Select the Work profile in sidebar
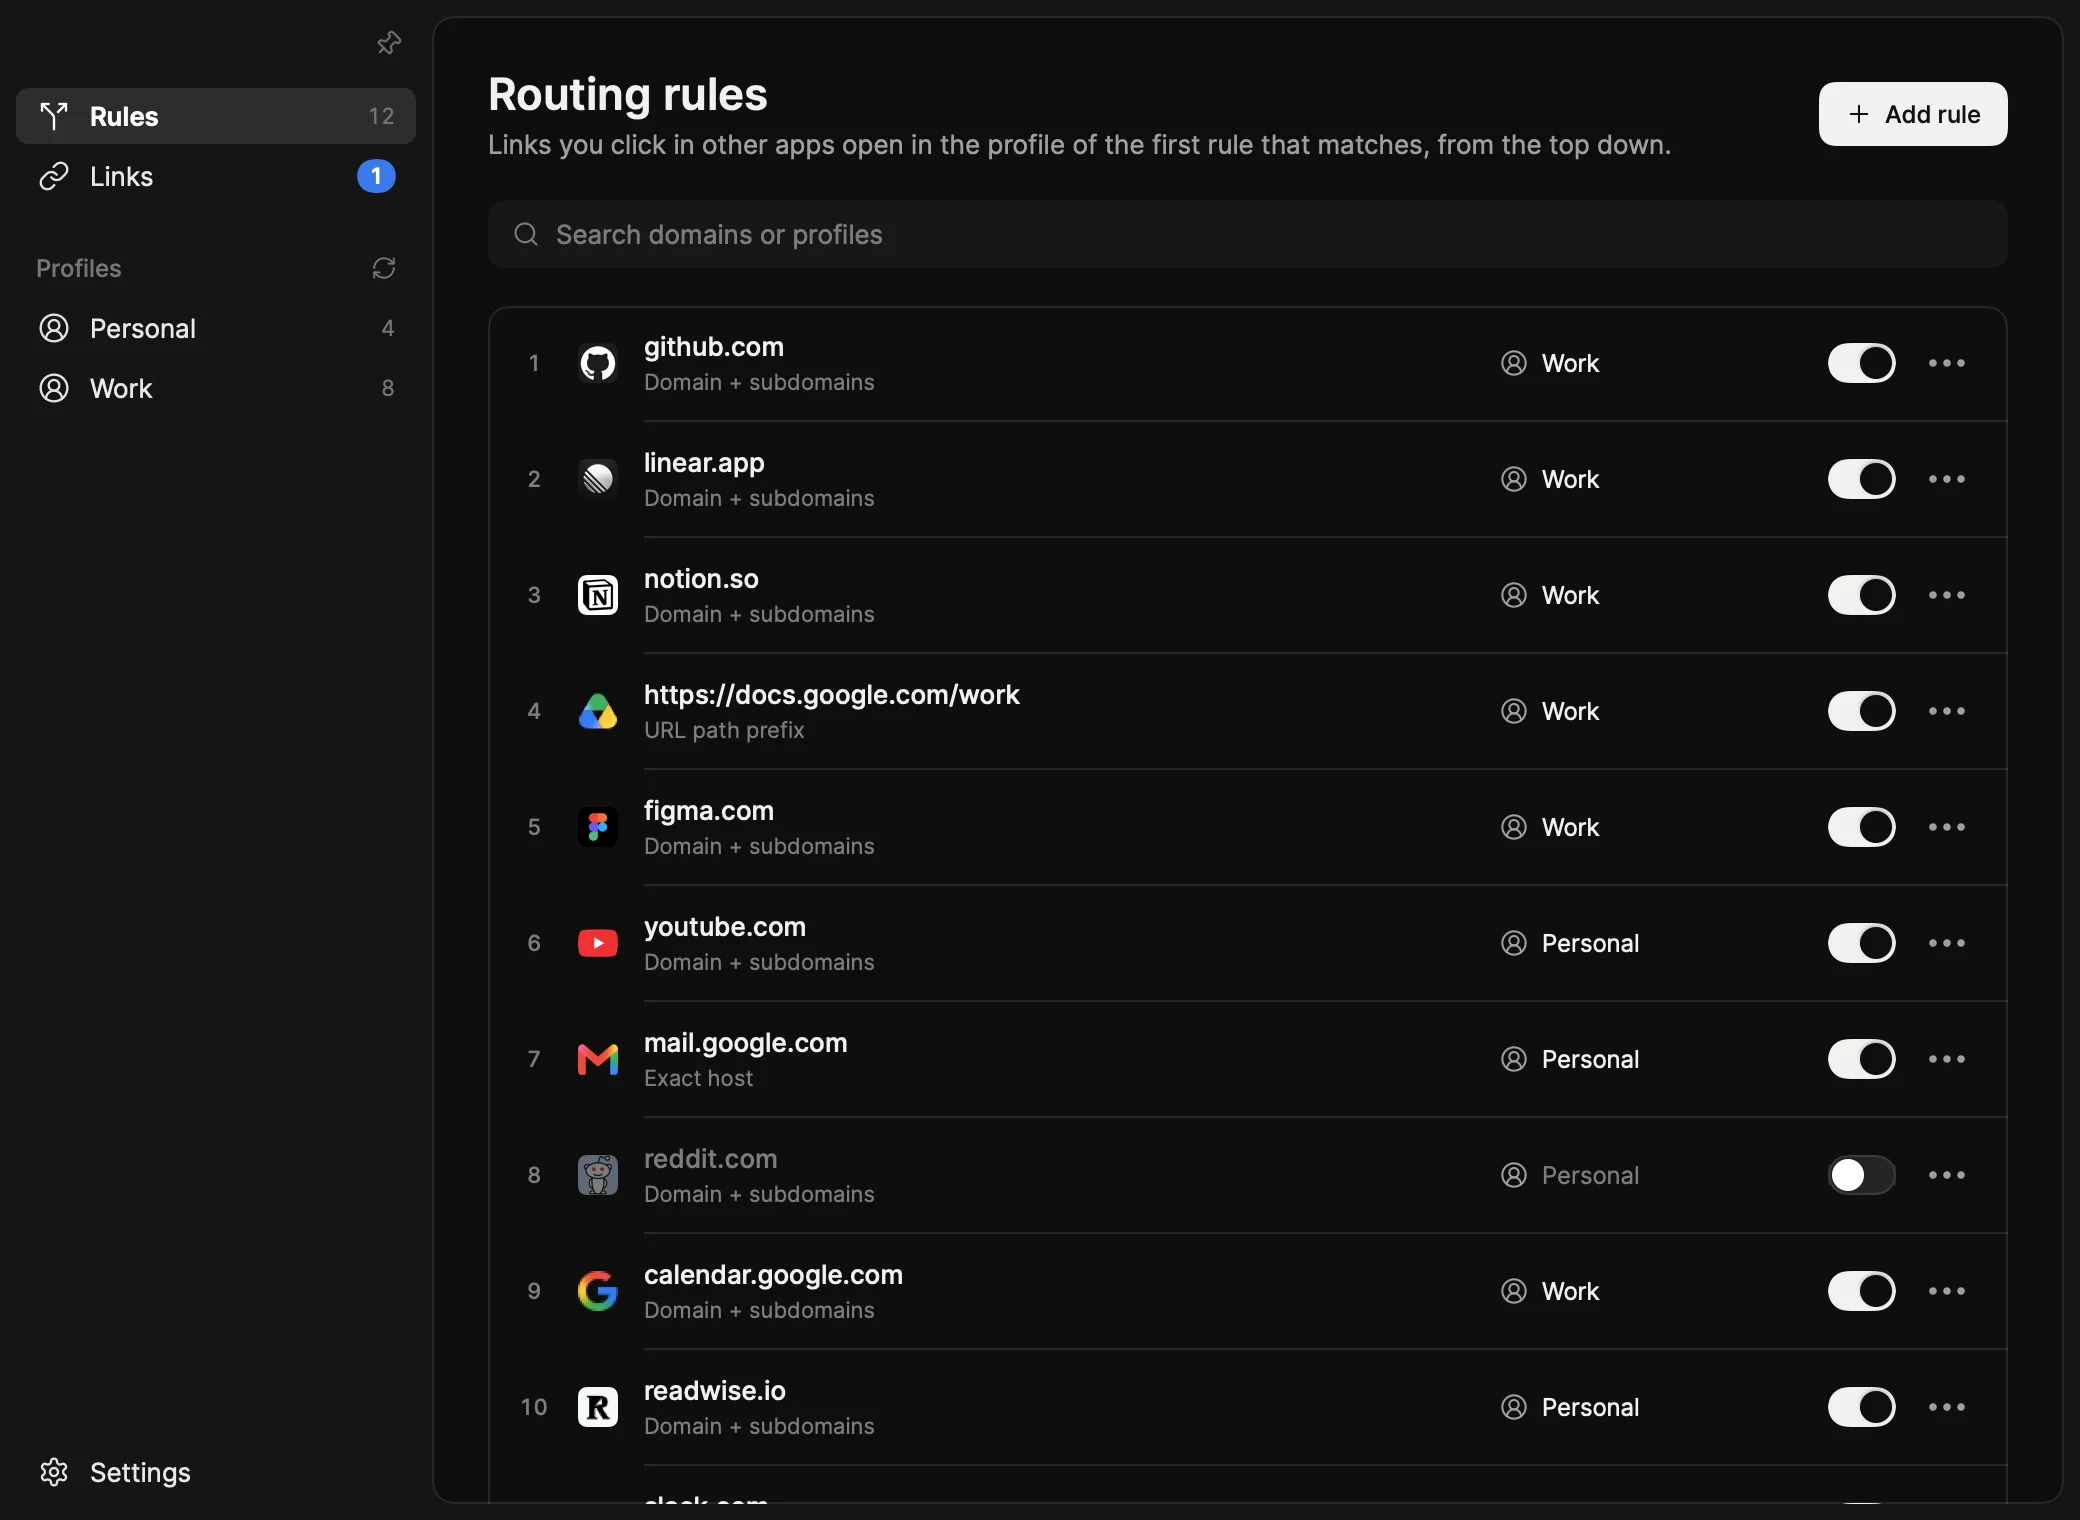 [216, 388]
